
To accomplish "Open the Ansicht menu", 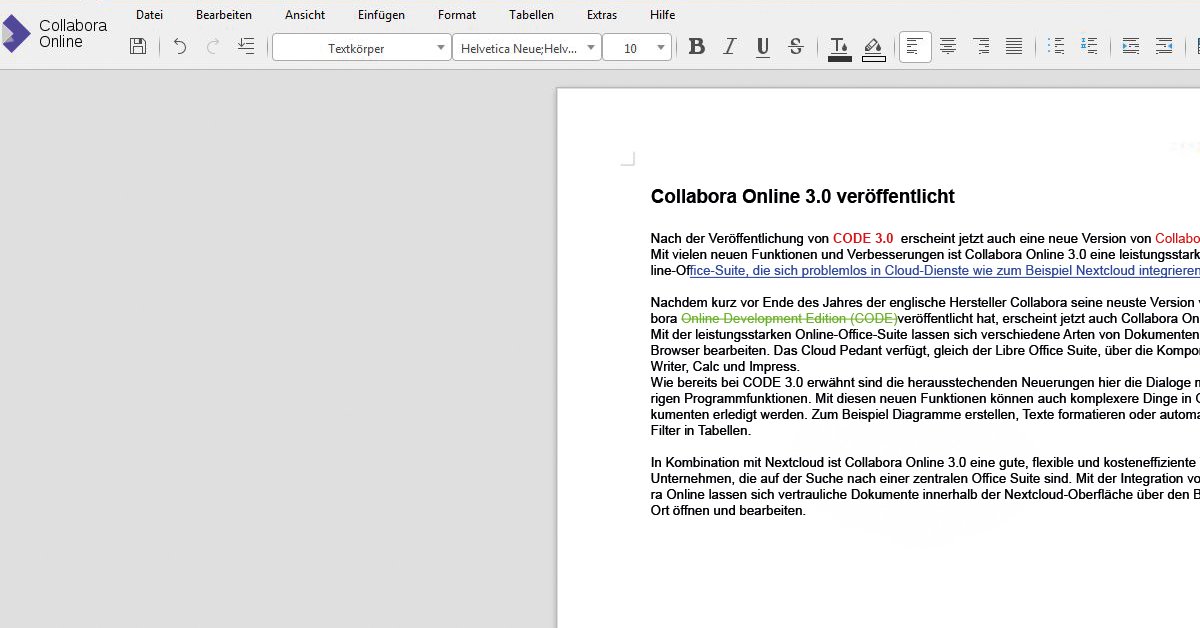I will click(305, 15).
